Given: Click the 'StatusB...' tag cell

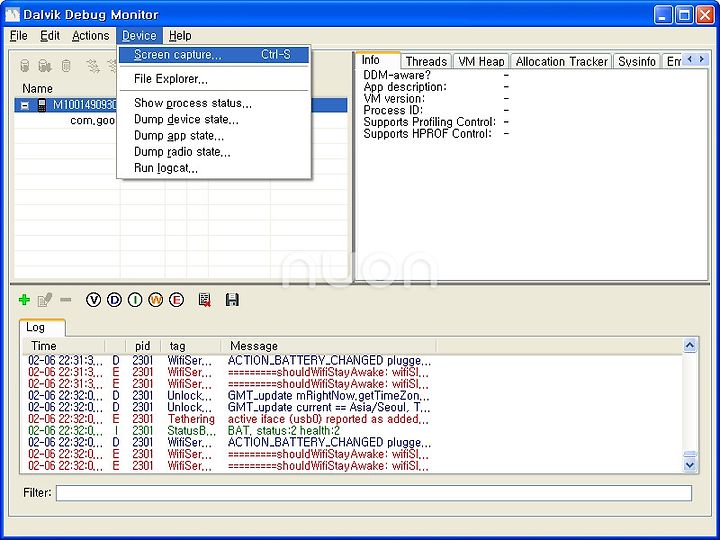Looking at the screenshot, I should (x=191, y=431).
